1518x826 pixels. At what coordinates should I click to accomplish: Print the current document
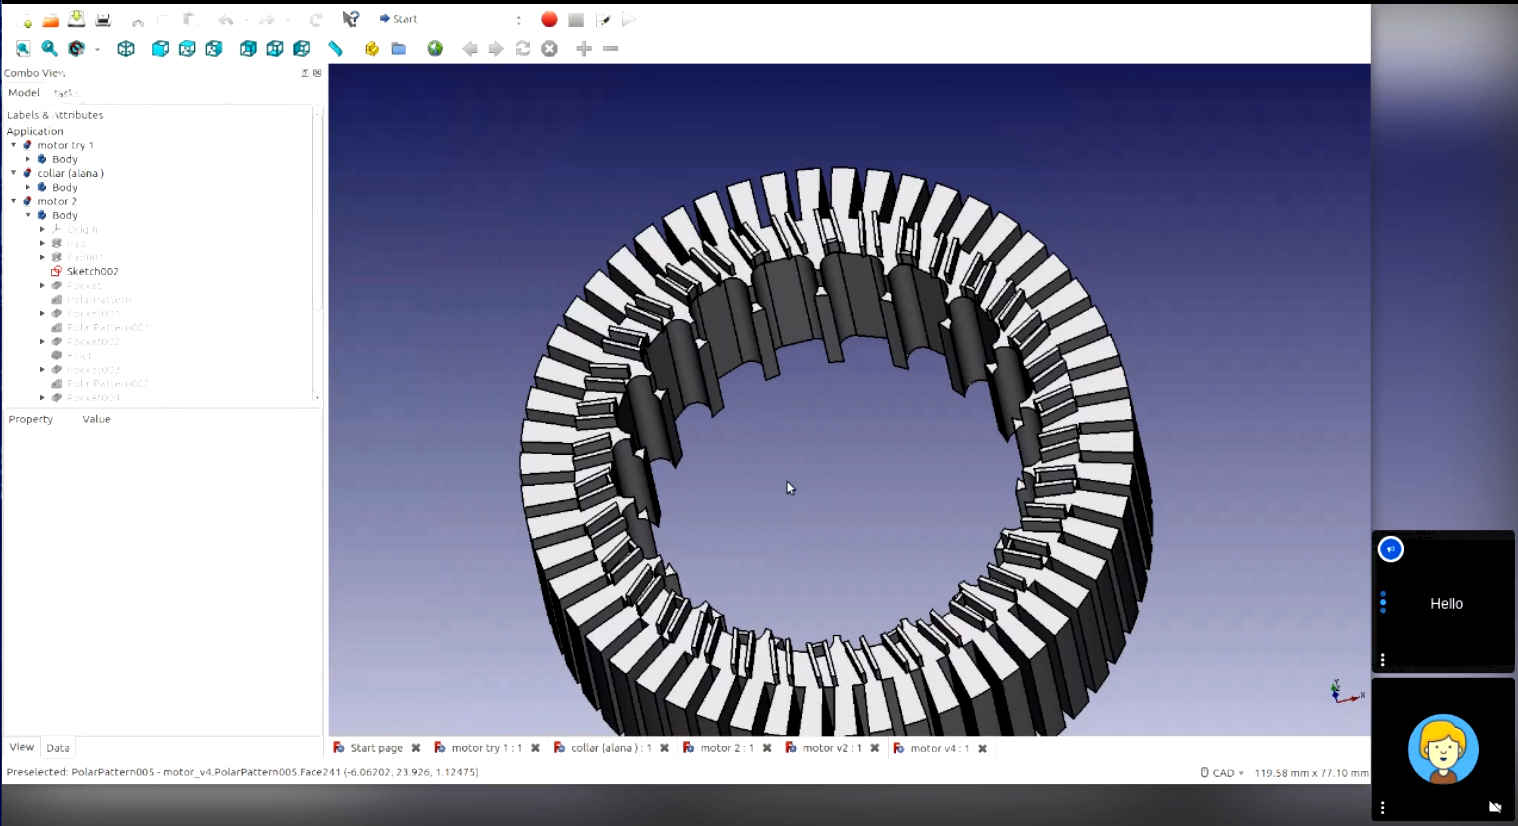(x=102, y=20)
